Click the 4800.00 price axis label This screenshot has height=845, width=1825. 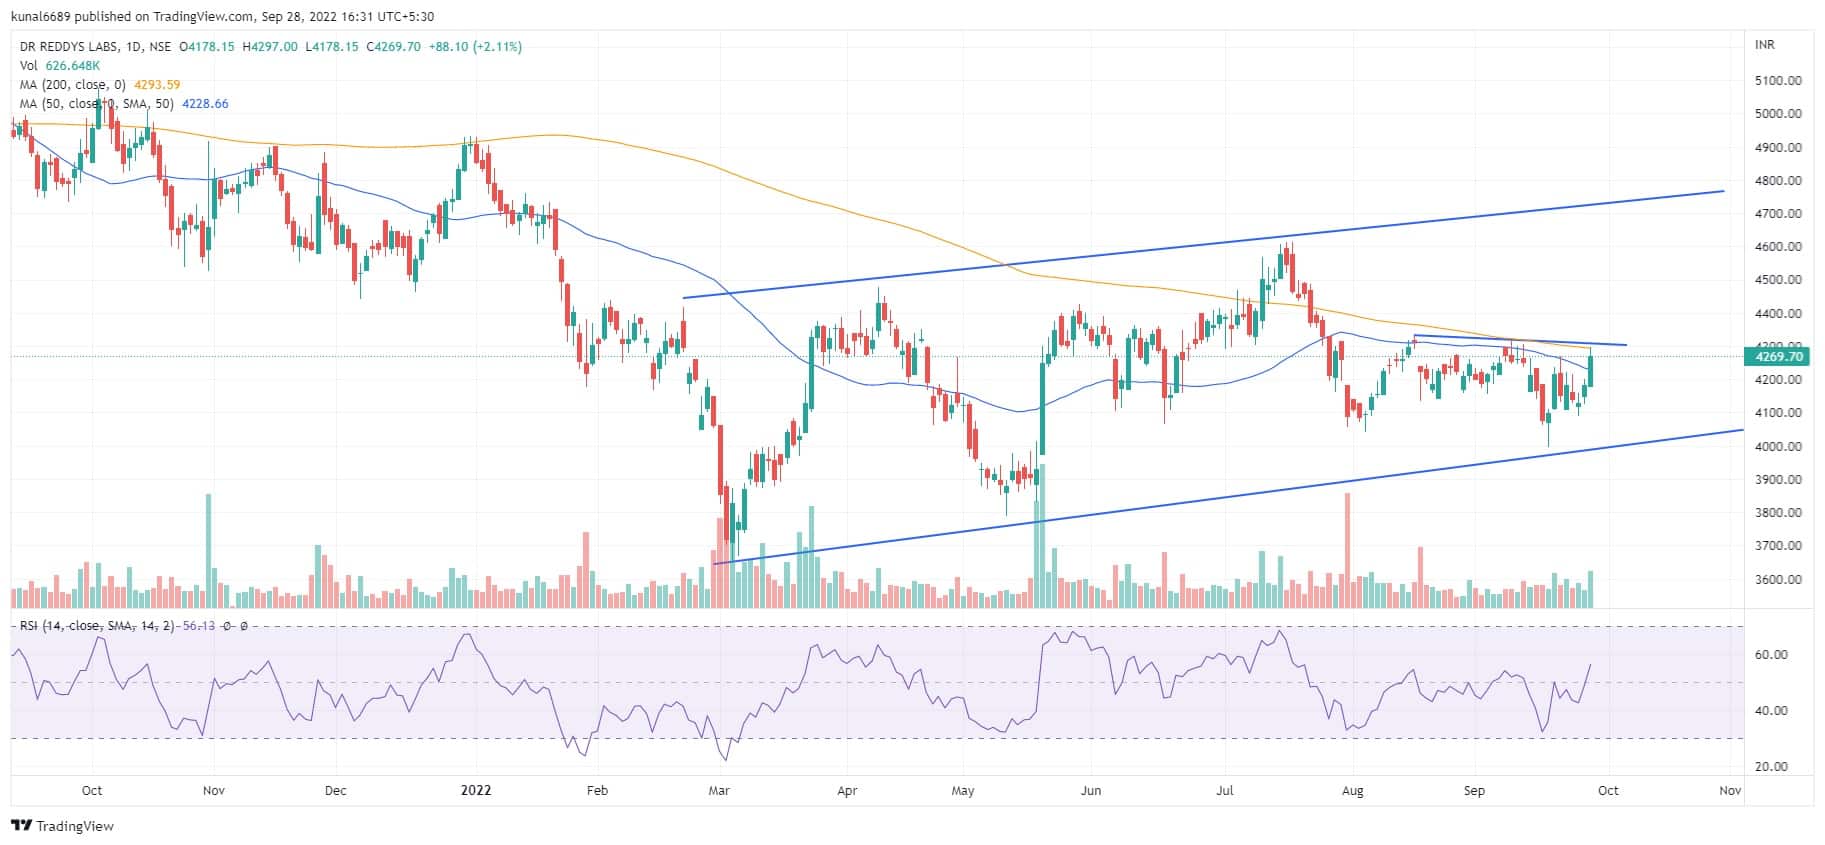[x=1778, y=181]
